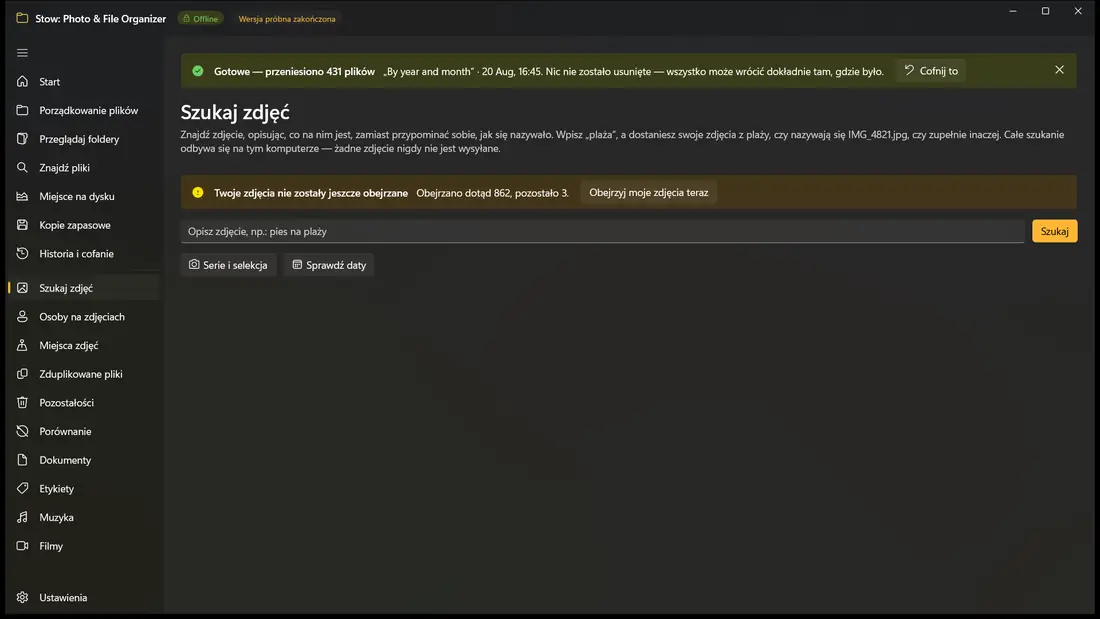Click the Muzyka note icon

22,517
